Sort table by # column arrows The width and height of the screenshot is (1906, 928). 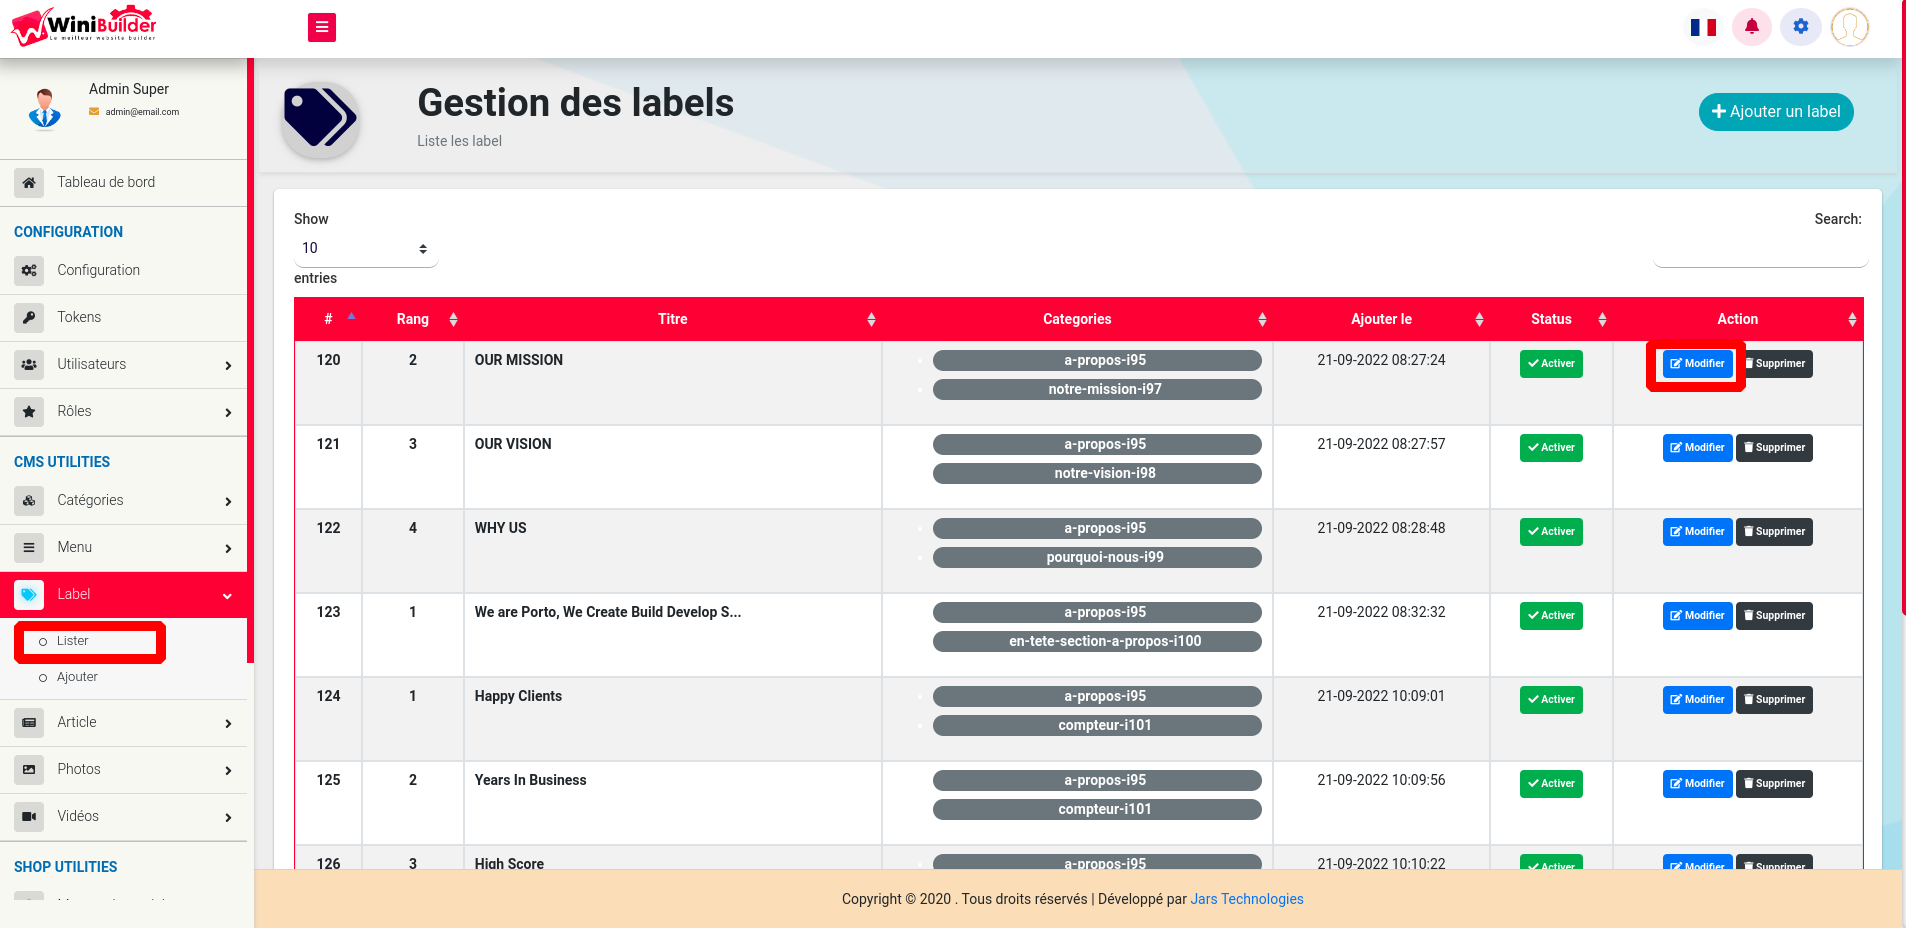click(351, 318)
